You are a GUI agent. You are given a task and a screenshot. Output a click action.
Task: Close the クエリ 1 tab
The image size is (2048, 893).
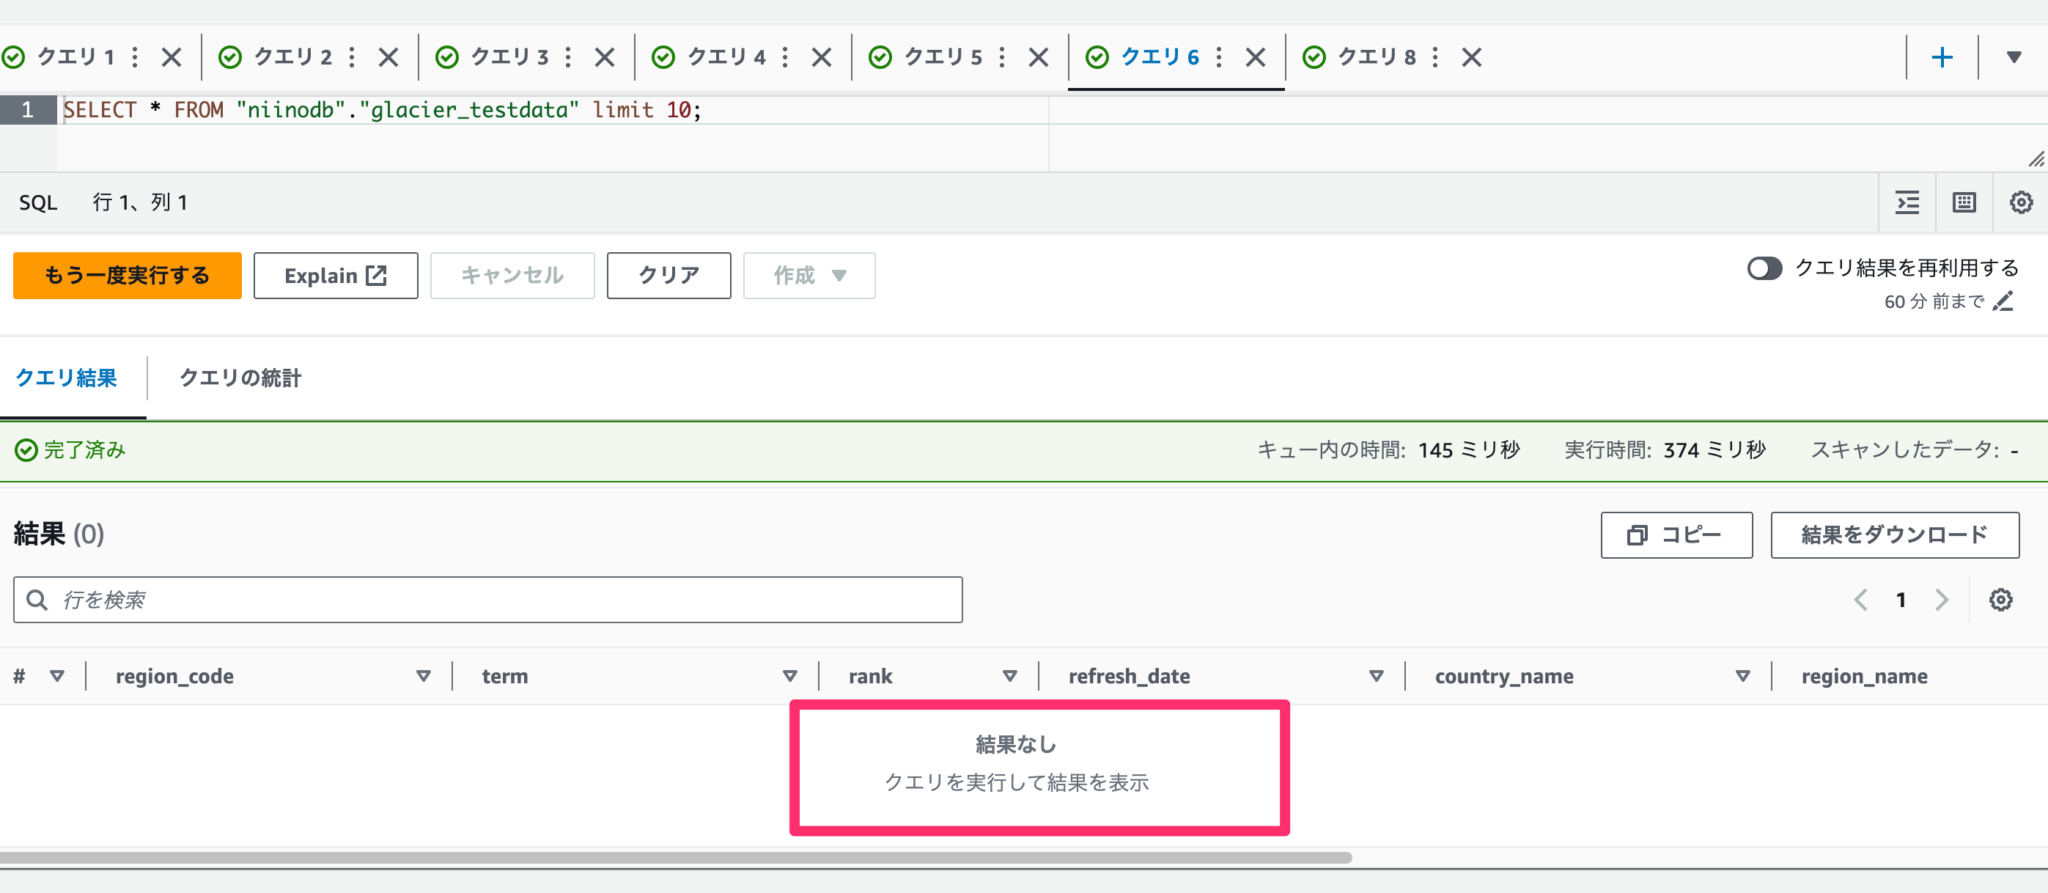click(x=172, y=57)
